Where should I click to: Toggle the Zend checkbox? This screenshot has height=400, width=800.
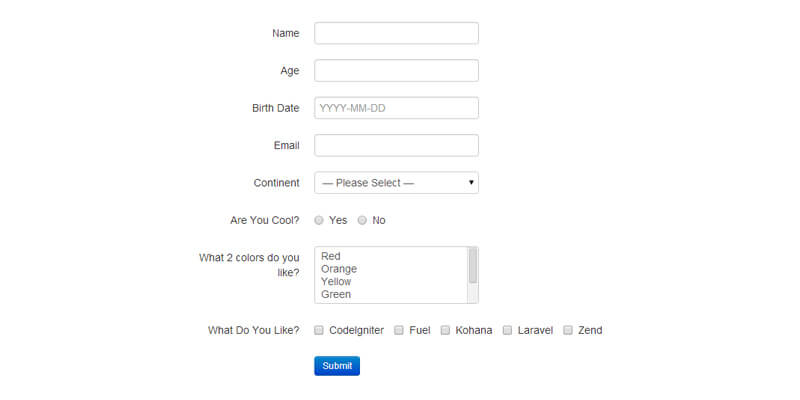[x=568, y=330]
